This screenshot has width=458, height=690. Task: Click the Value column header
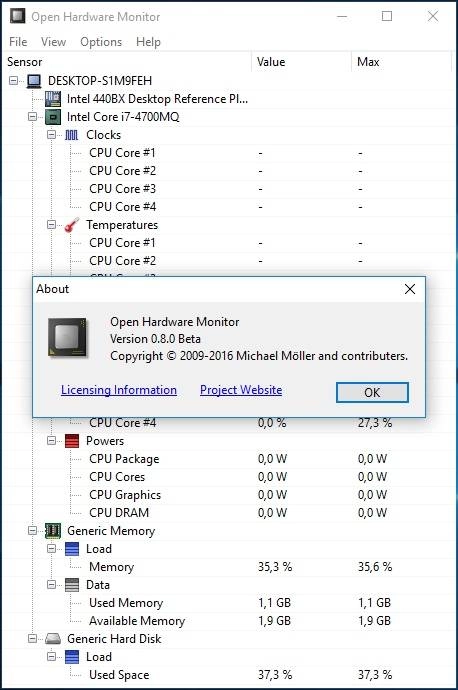(302, 62)
